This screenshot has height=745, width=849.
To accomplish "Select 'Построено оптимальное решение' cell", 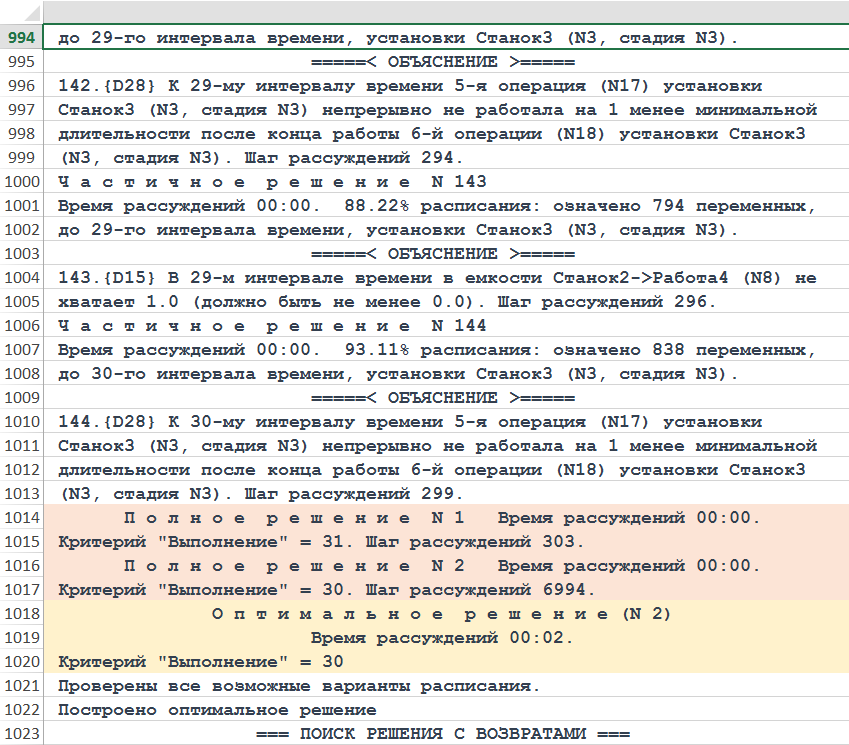I will coord(217,710).
